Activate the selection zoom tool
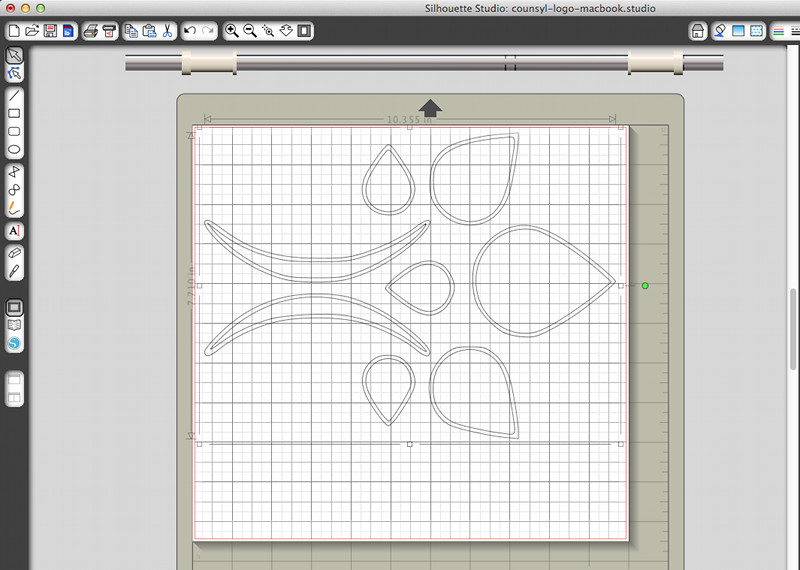Image resolution: width=800 pixels, height=570 pixels. pos(268,31)
